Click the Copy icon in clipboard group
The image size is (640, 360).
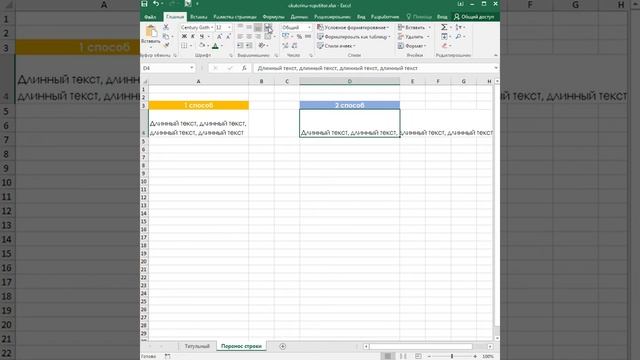pos(166,36)
